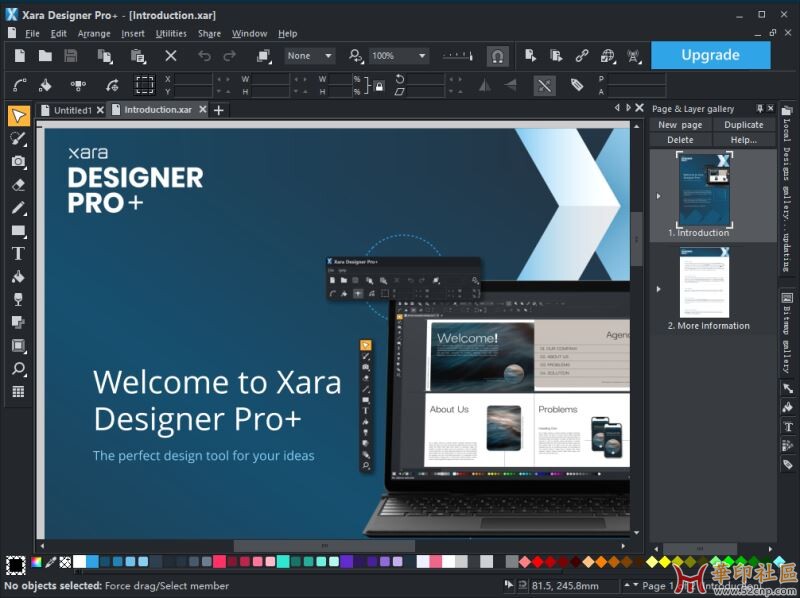This screenshot has height=598, width=800.
Task: Click Delete page button
Action: tap(680, 140)
